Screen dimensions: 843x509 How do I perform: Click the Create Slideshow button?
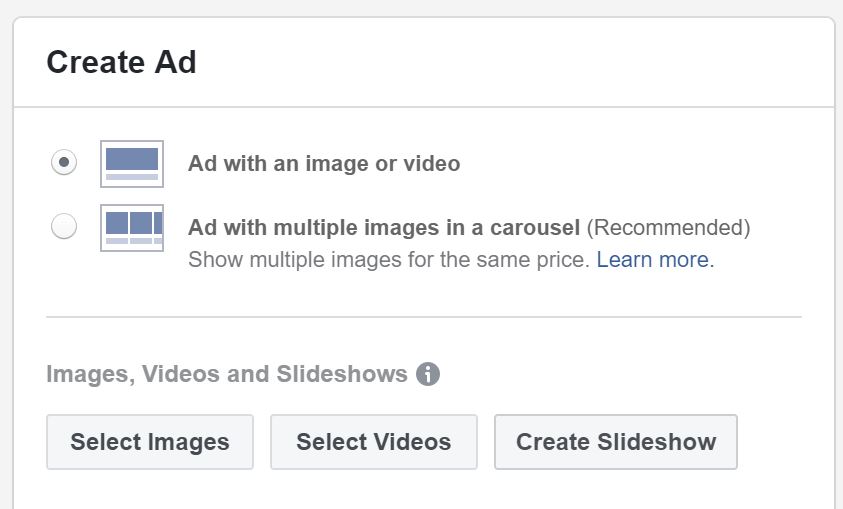pyautogui.click(x=616, y=442)
